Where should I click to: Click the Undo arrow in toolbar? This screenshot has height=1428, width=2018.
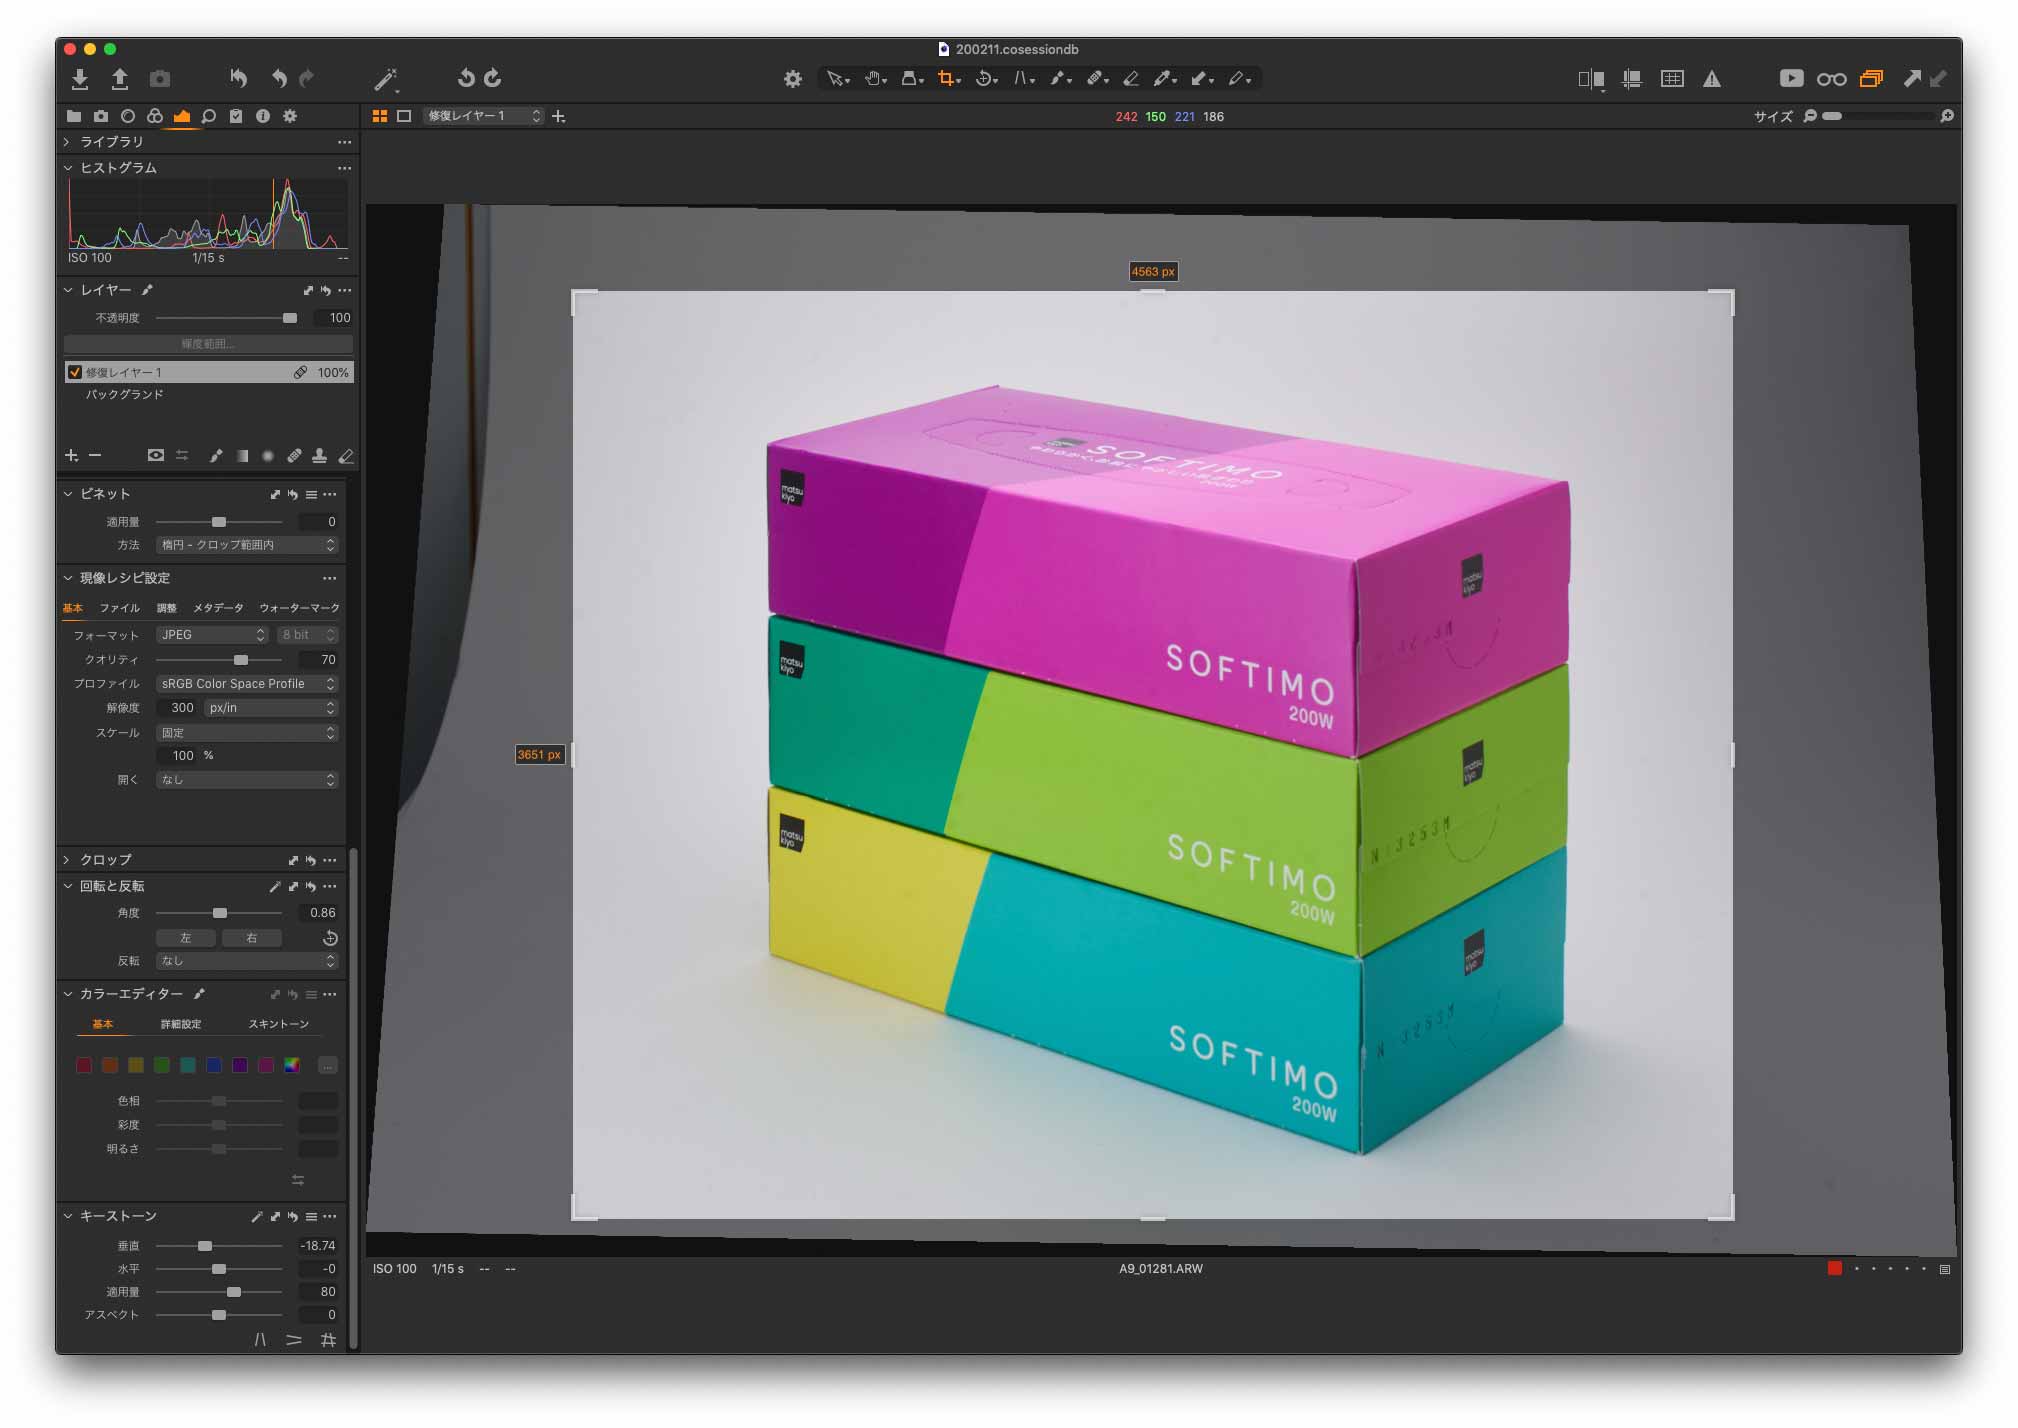click(279, 78)
